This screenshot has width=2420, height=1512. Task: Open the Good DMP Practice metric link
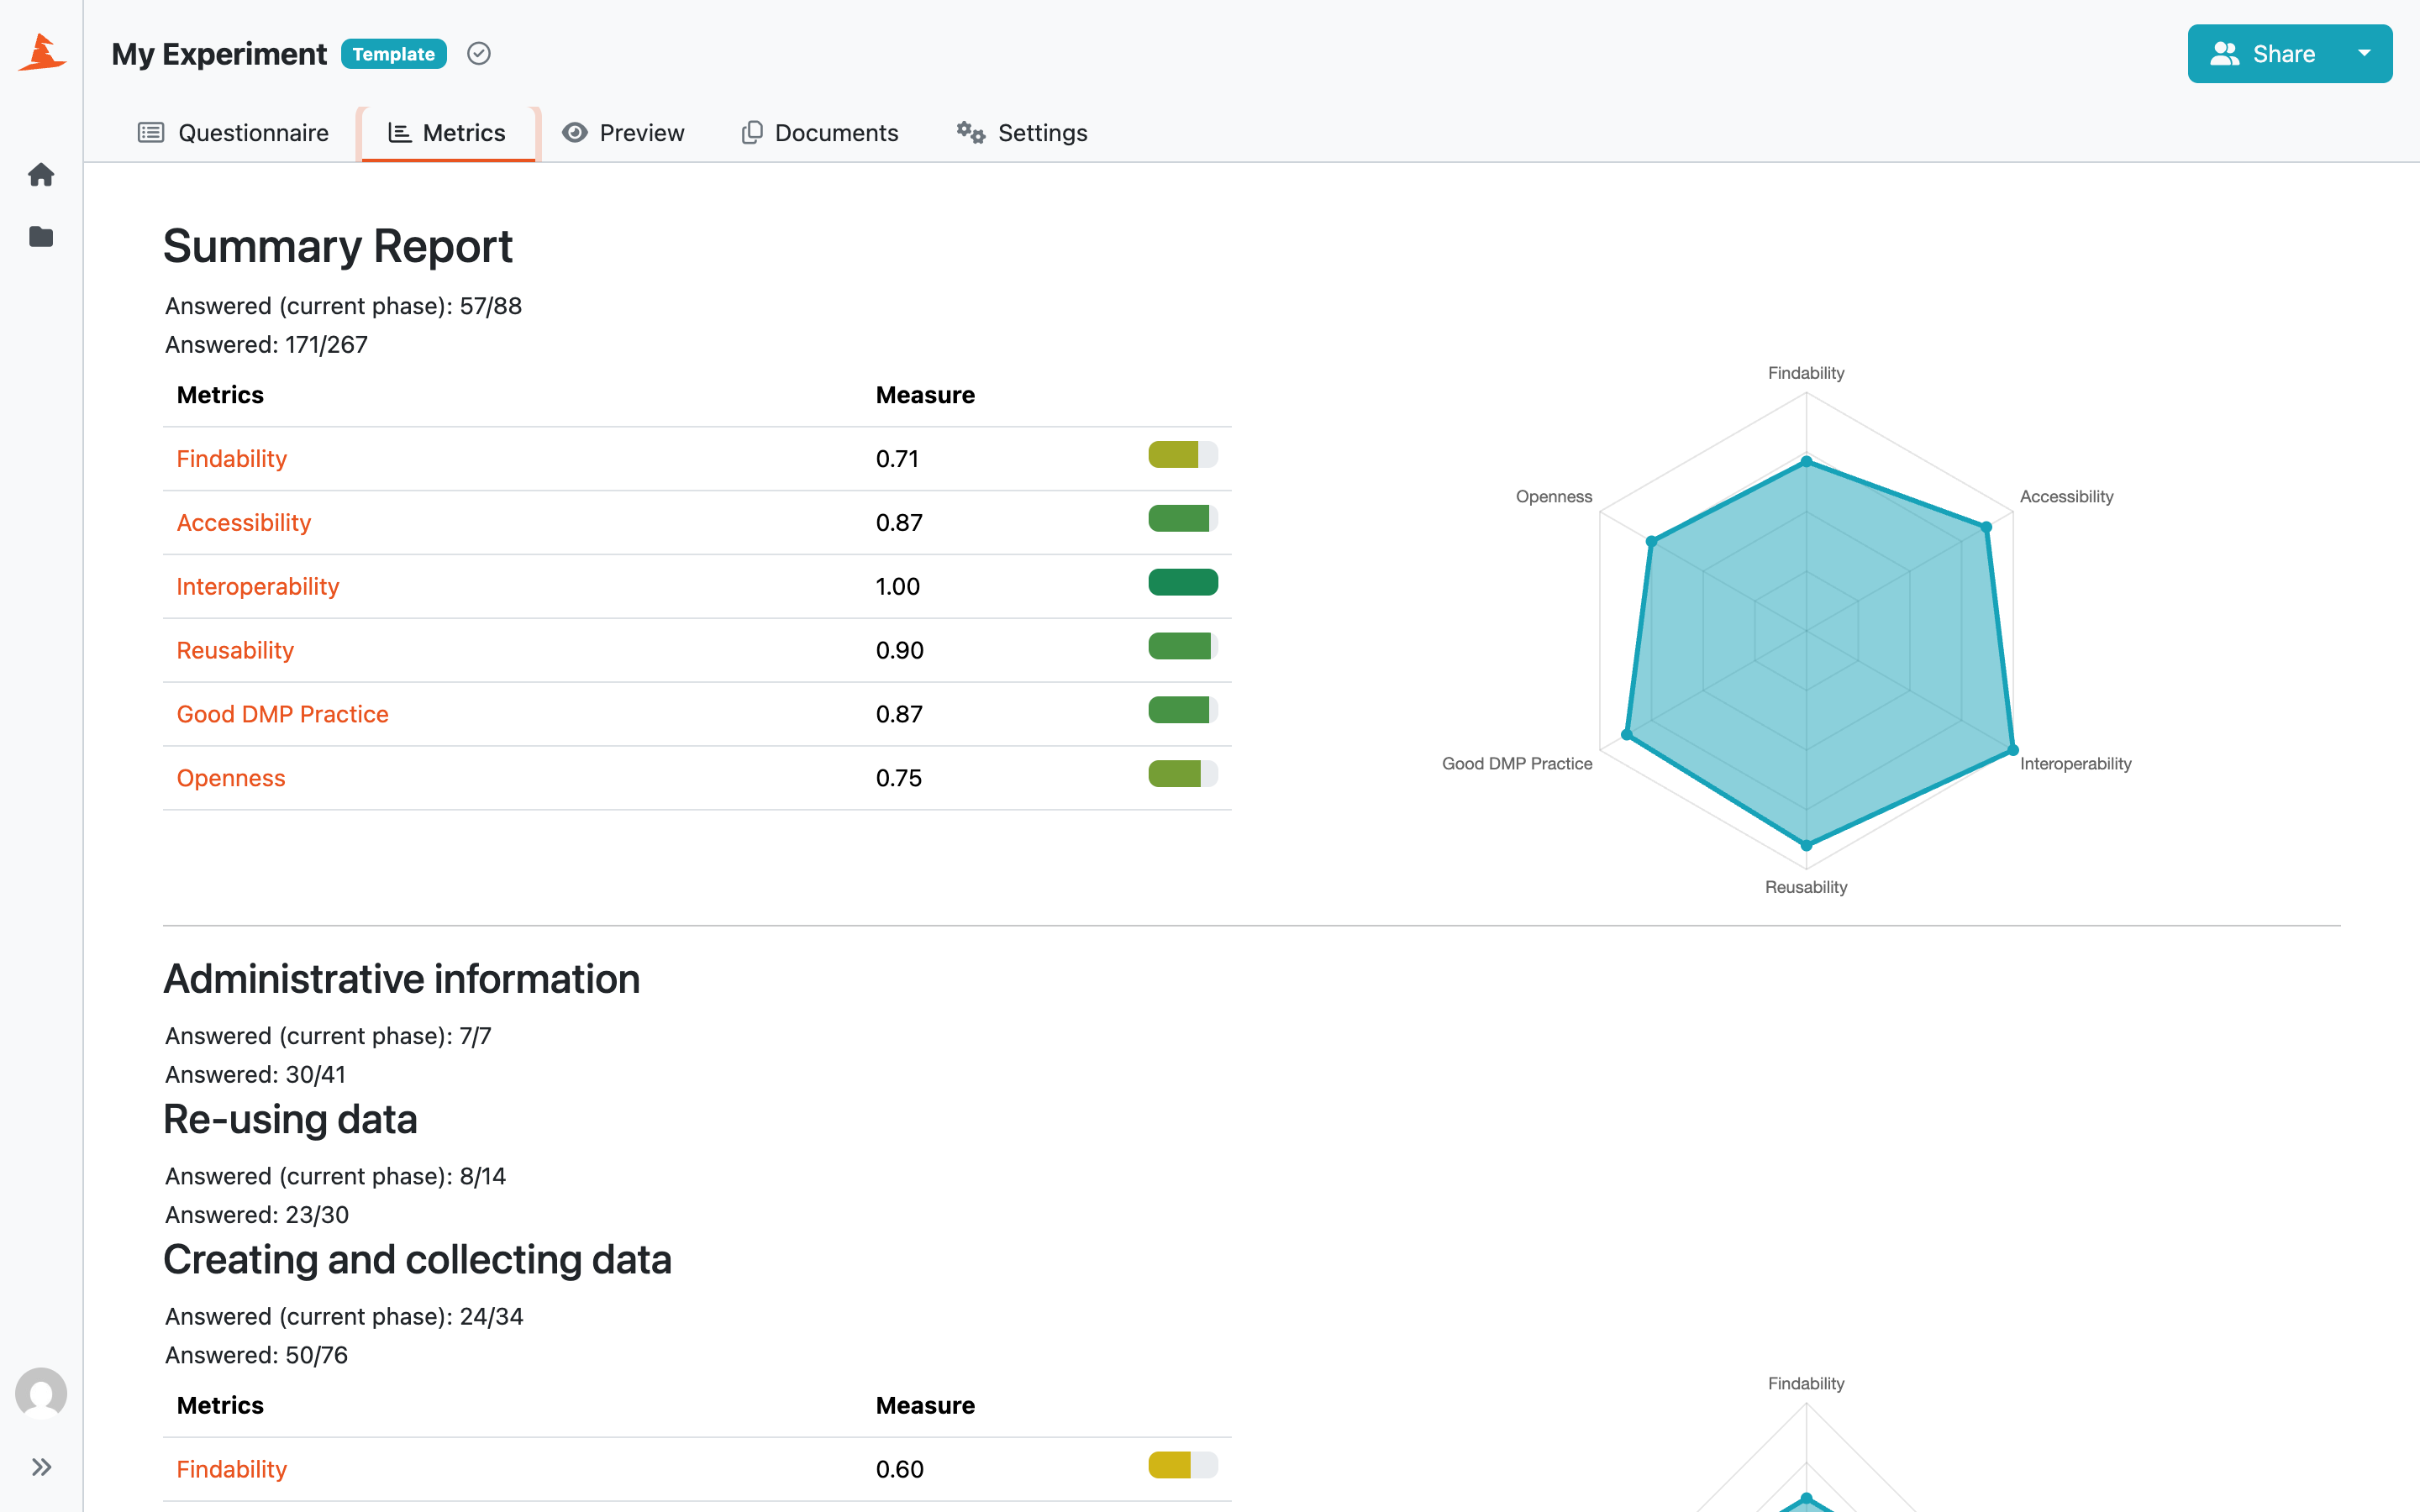(283, 715)
